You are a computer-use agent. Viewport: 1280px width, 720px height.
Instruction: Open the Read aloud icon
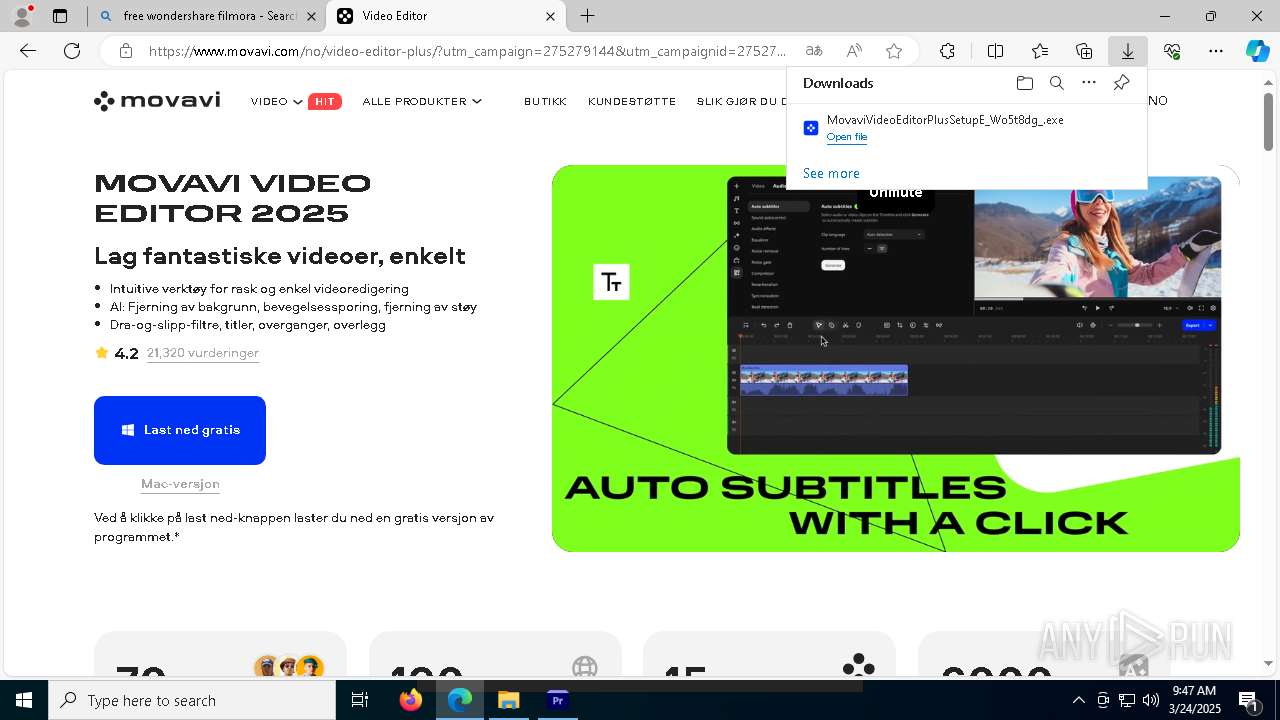pyautogui.click(x=854, y=51)
